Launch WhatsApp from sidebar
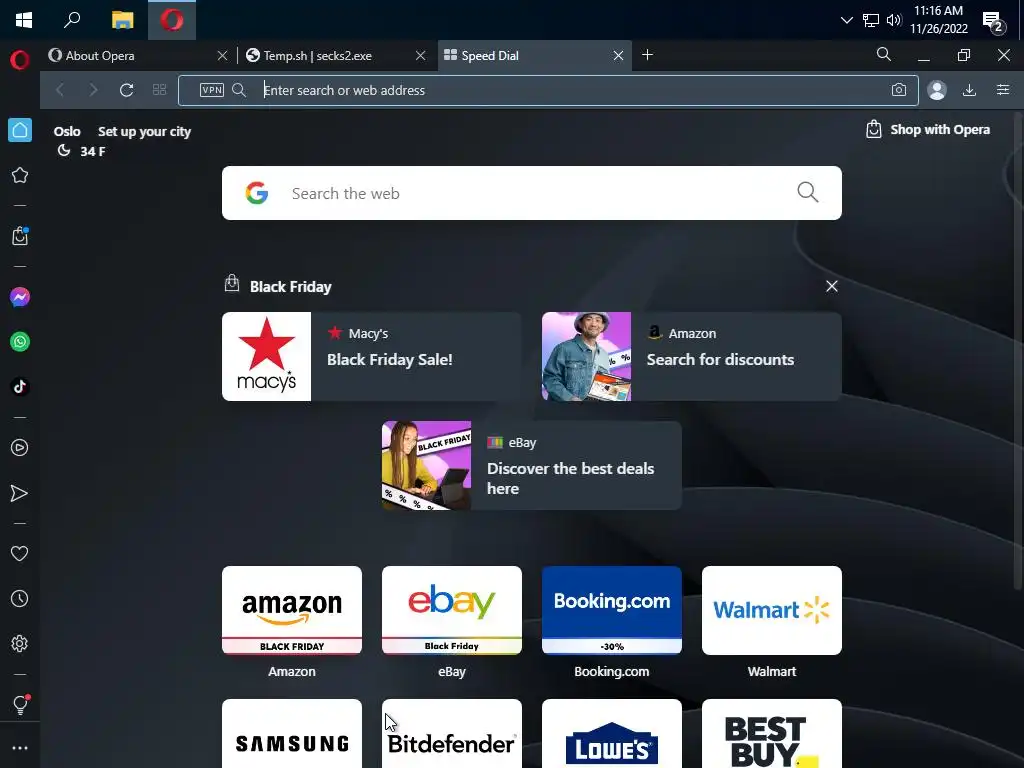1024x768 pixels. point(20,342)
